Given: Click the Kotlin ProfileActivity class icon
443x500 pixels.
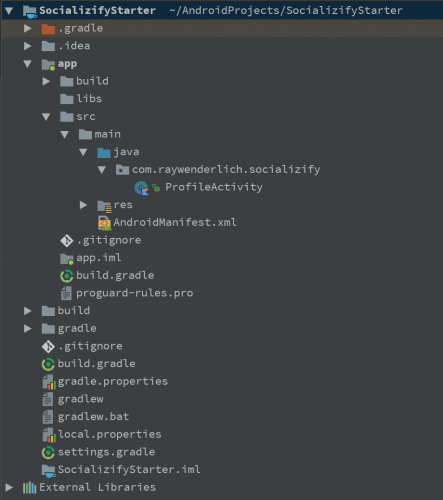Looking at the screenshot, I should pyautogui.click(x=142, y=188).
